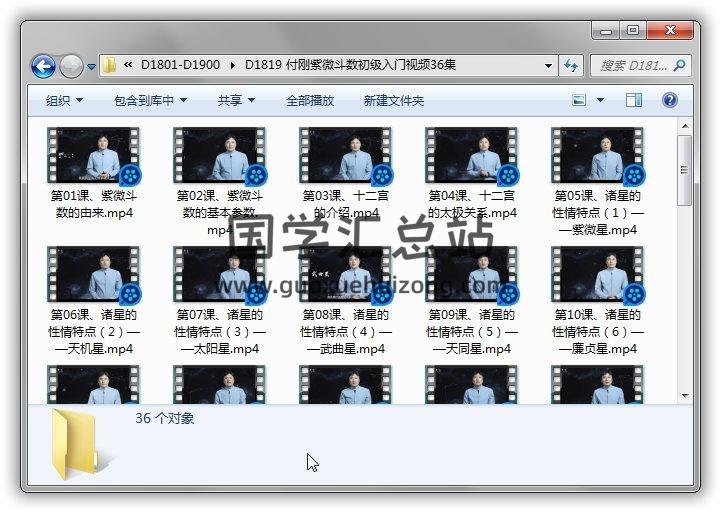
Task: Open the address bar history dropdown
Action: (x=548, y=66)
